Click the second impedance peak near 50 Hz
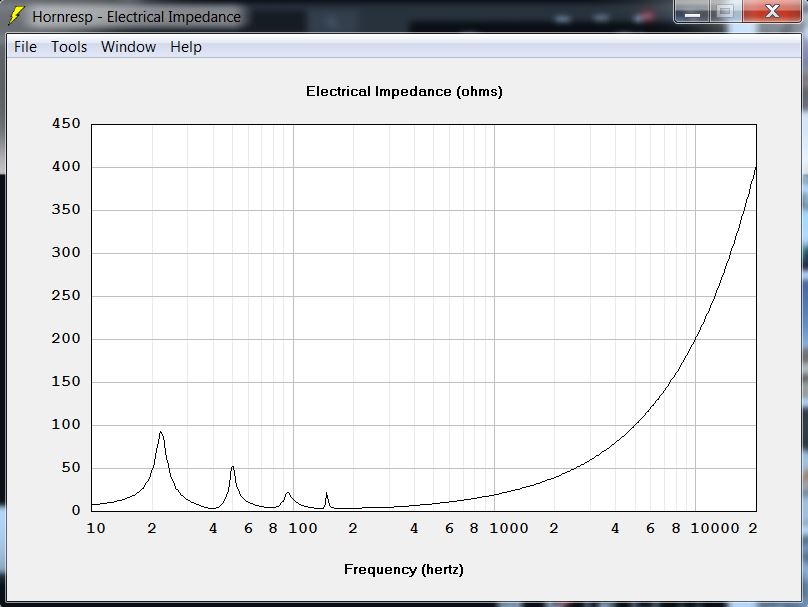Viewport: 808px width, 607px height. 232,468
